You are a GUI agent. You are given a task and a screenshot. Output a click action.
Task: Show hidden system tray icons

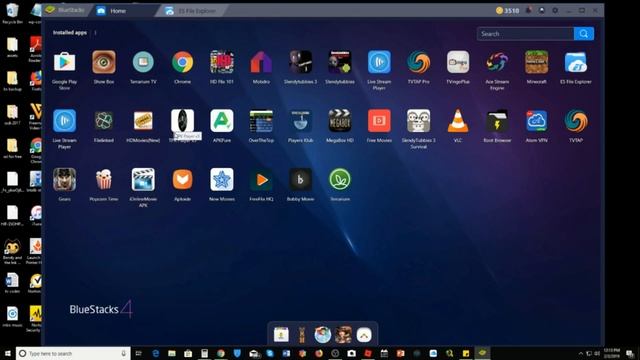(580, 353)
